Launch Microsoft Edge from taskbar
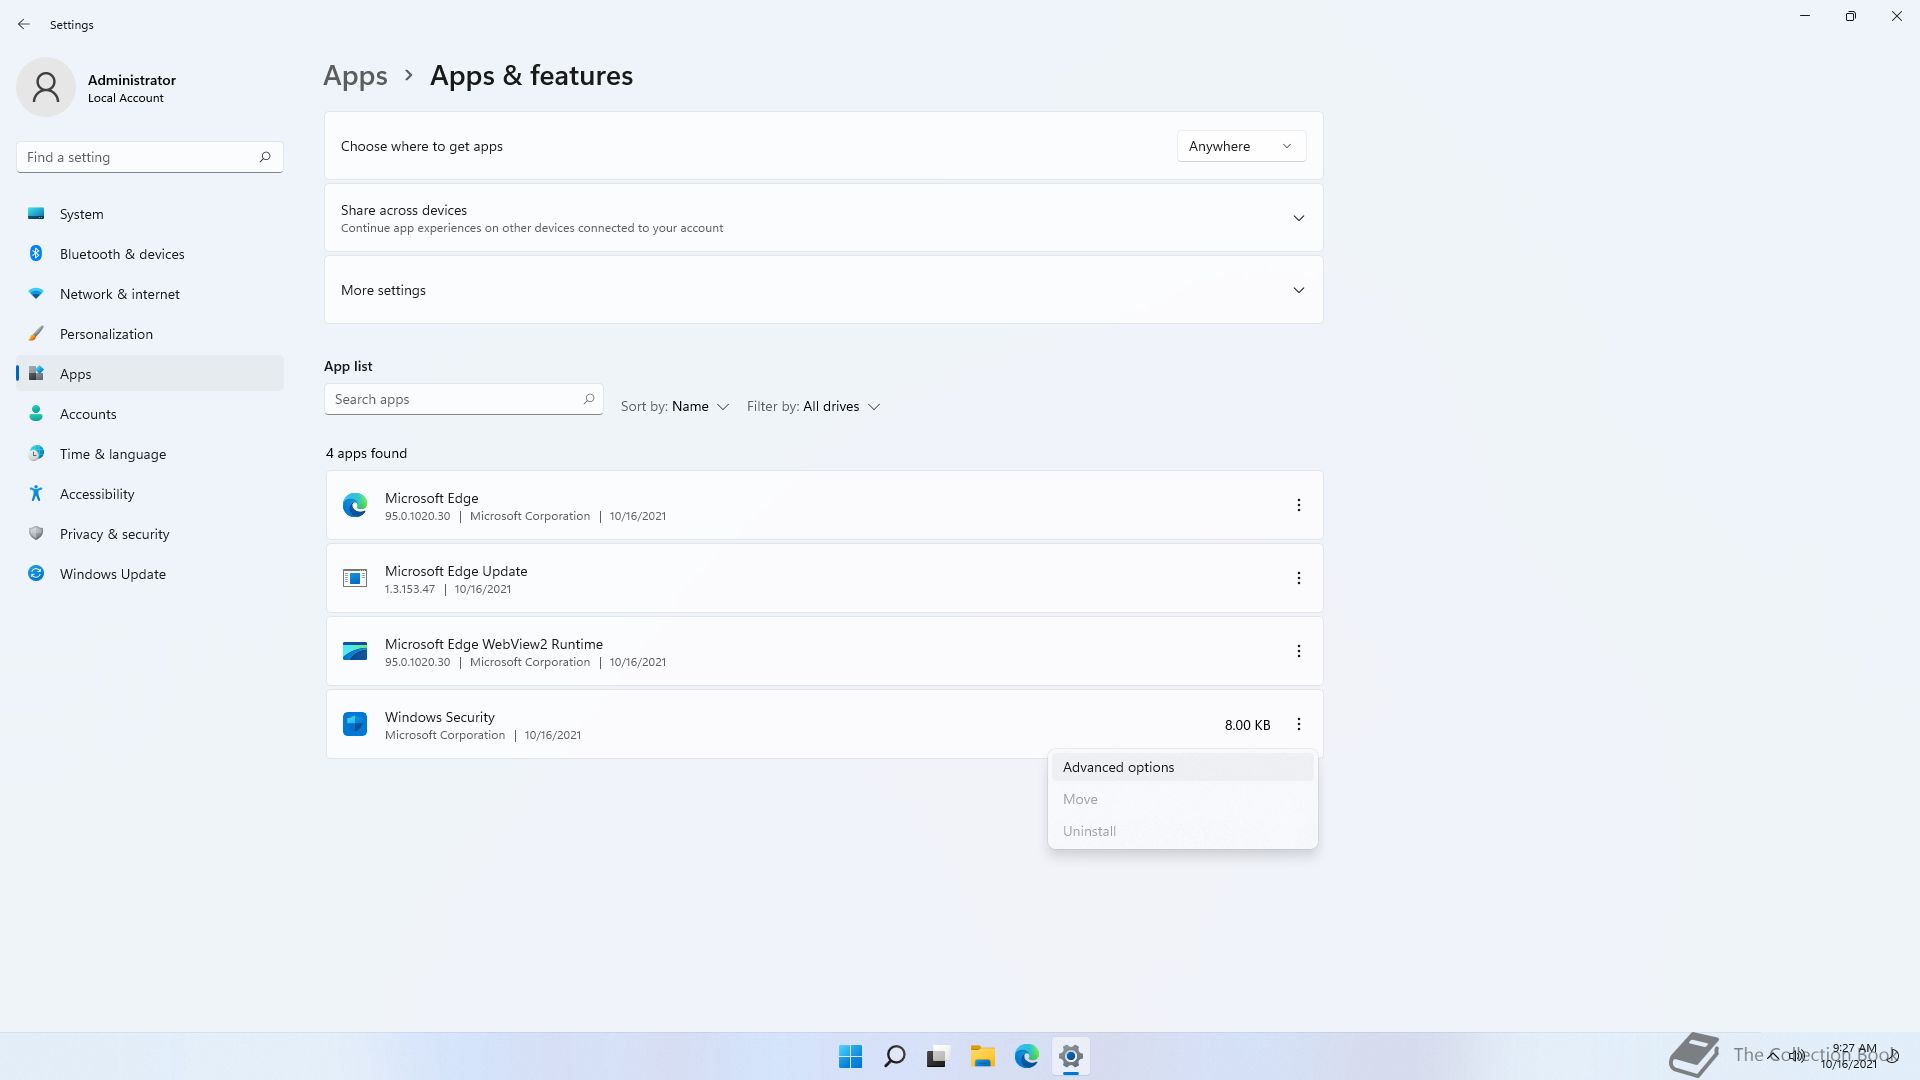Viewport: 1920px width, 1080px height. pos(1027,1056)
